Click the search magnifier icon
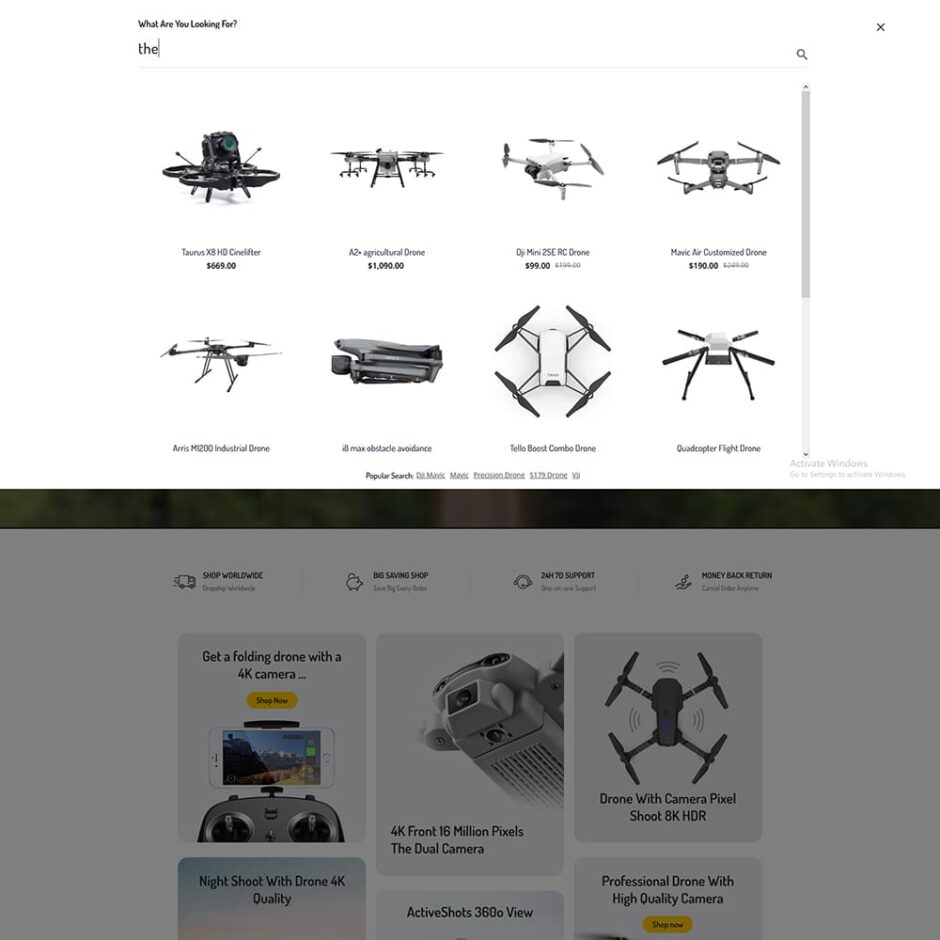This screenshot has height=940, width=940. click(x=802, y=55)
